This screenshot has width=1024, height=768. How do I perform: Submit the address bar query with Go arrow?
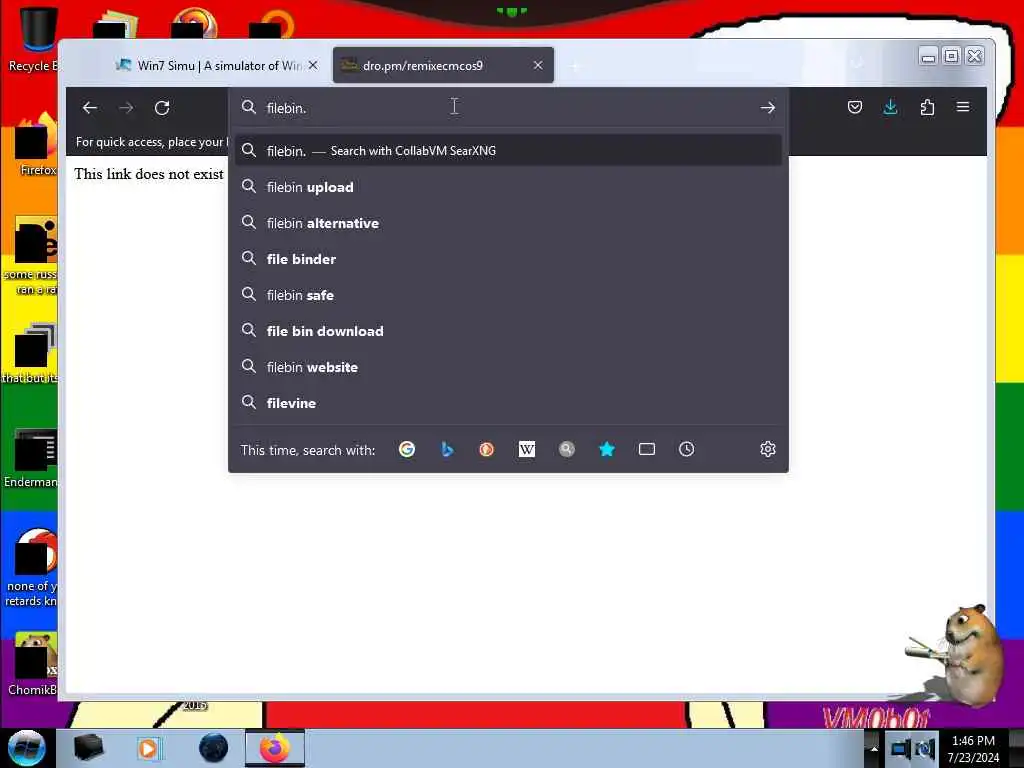point(767,108)
